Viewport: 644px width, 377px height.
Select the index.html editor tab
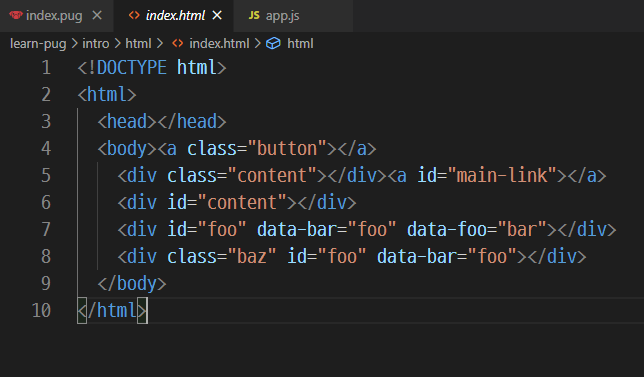pos(173,16)
